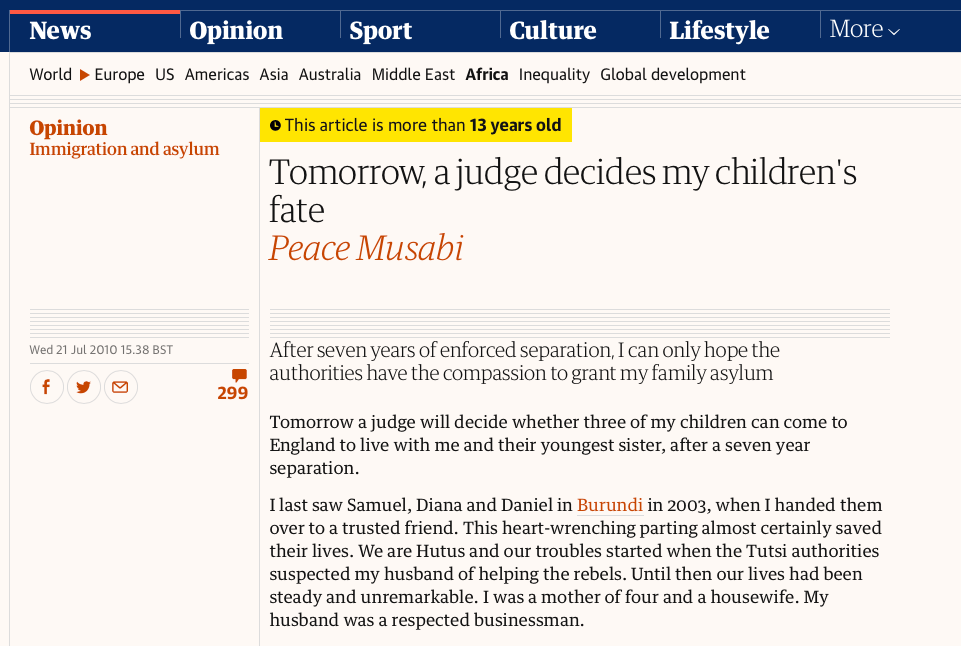The height and width of the screenshot is (646, 961).
Task: Open the 299 comments bubble
Action: click(233, 386)
